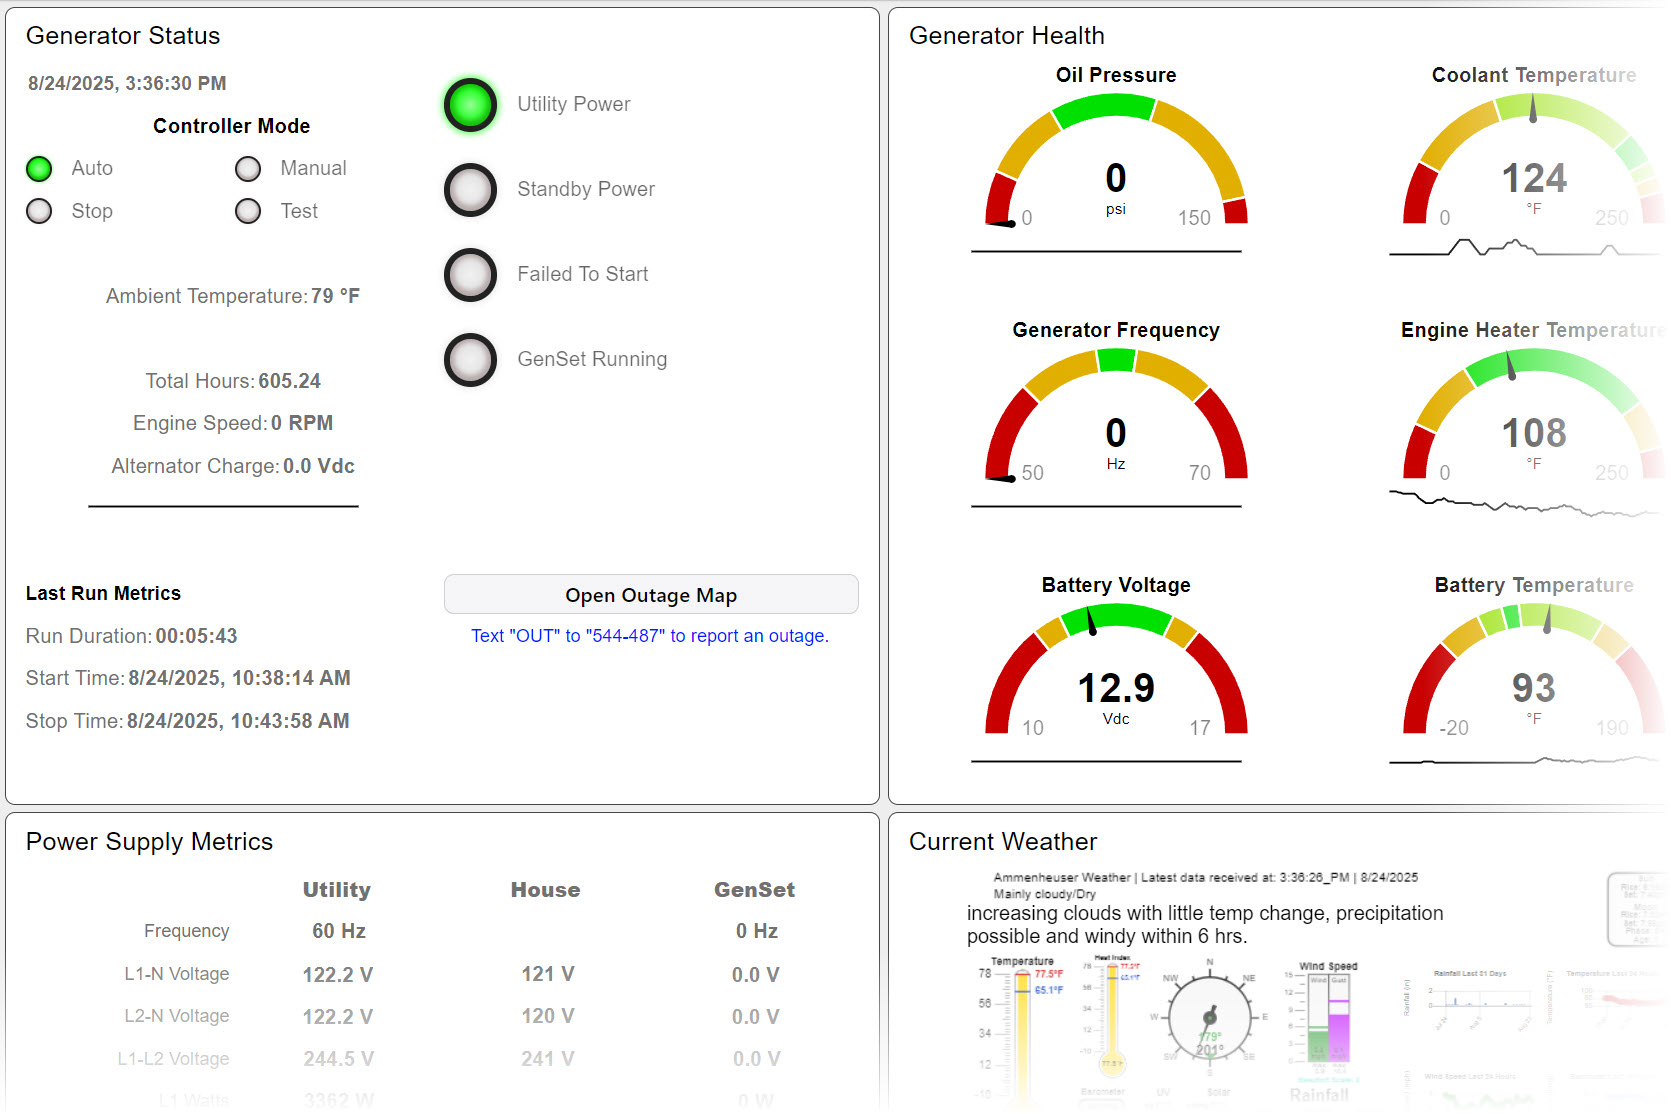
Task: Select the Auto controller mode radio button
Action: (x=39, y=169)
